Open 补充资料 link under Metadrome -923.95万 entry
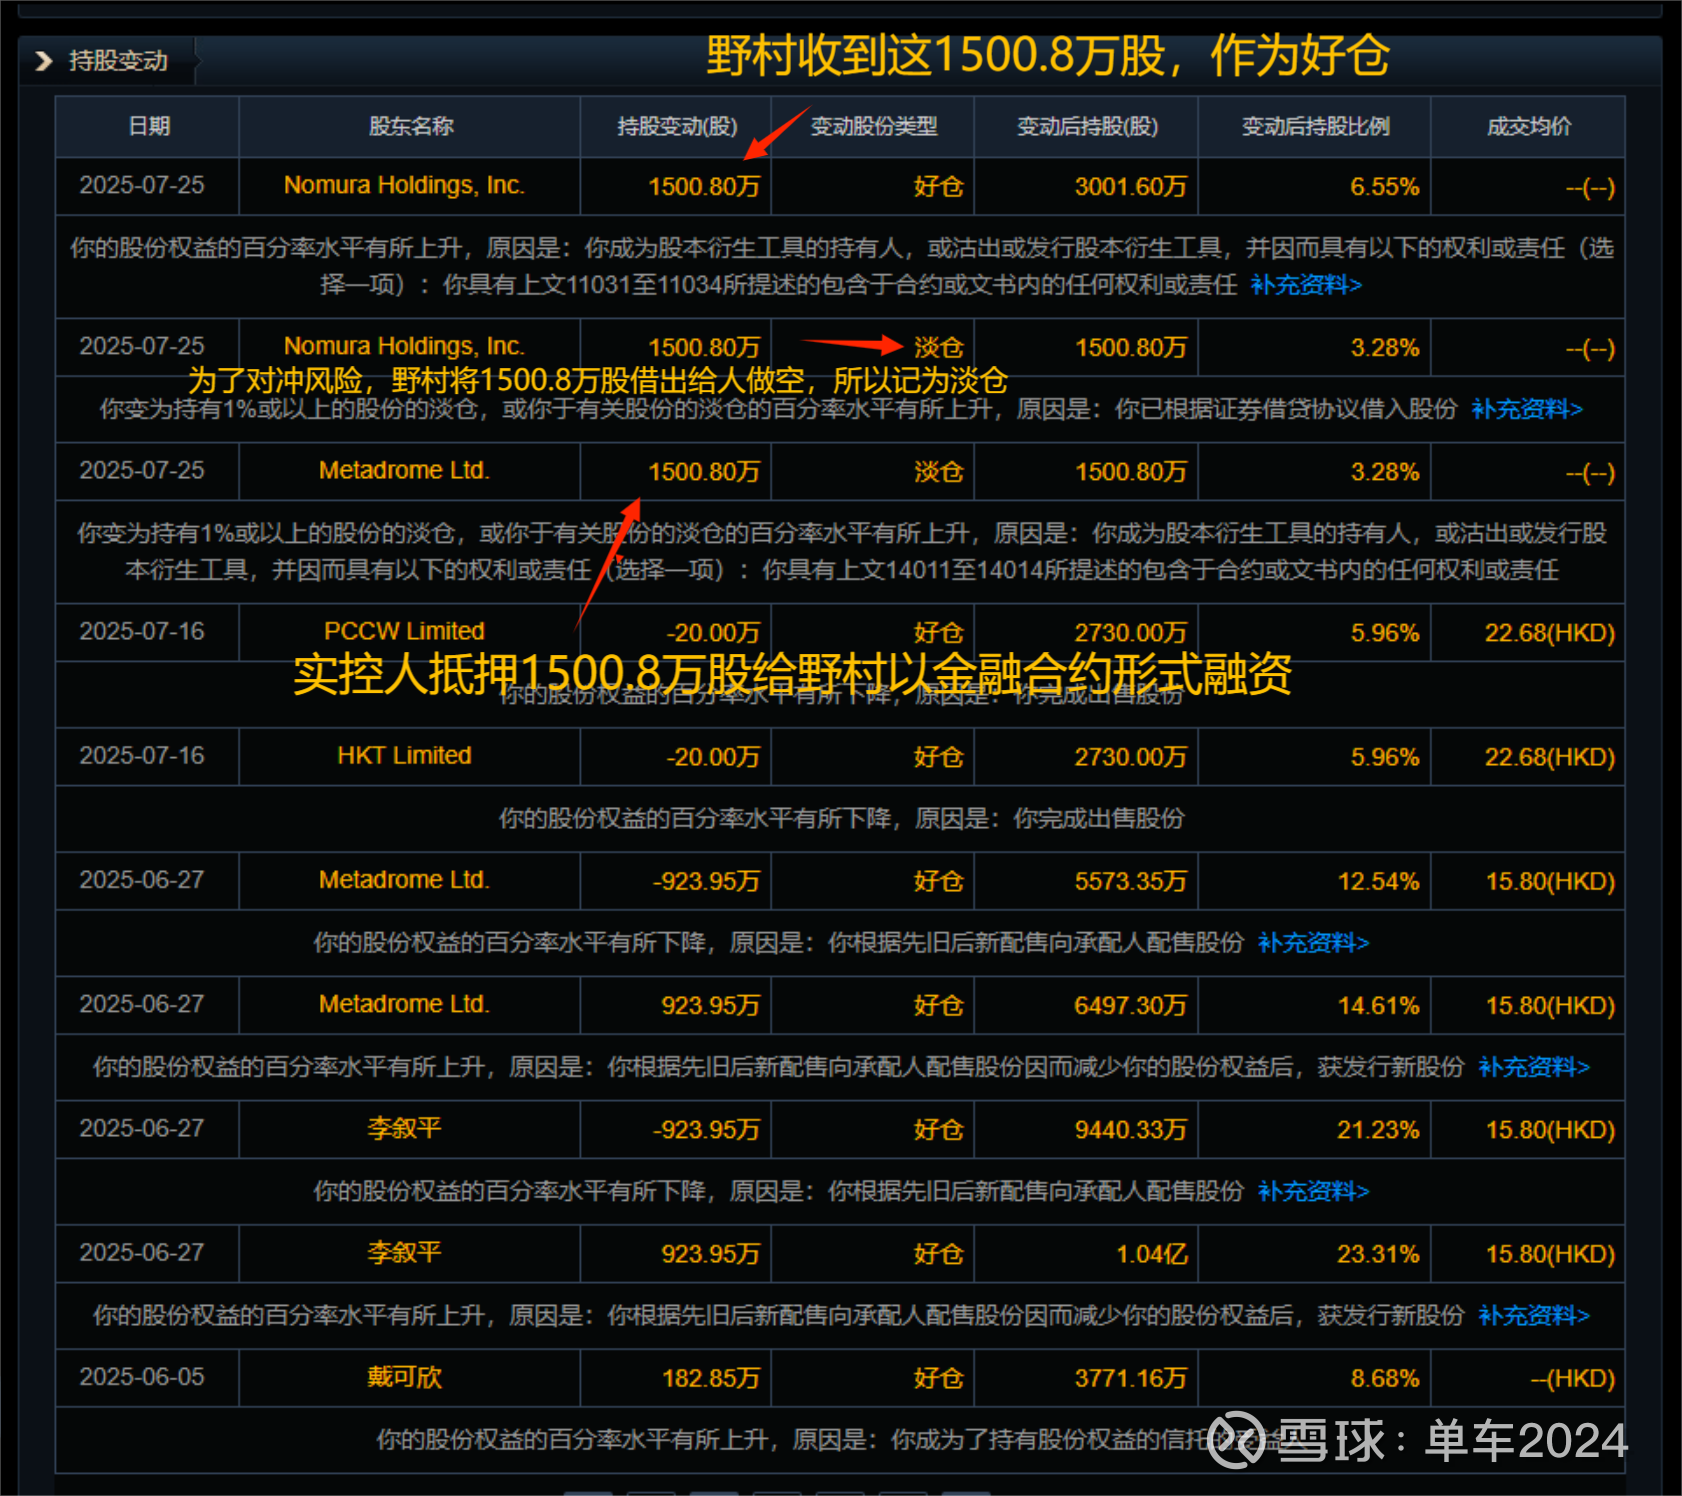 click(x=1313, y=943)
